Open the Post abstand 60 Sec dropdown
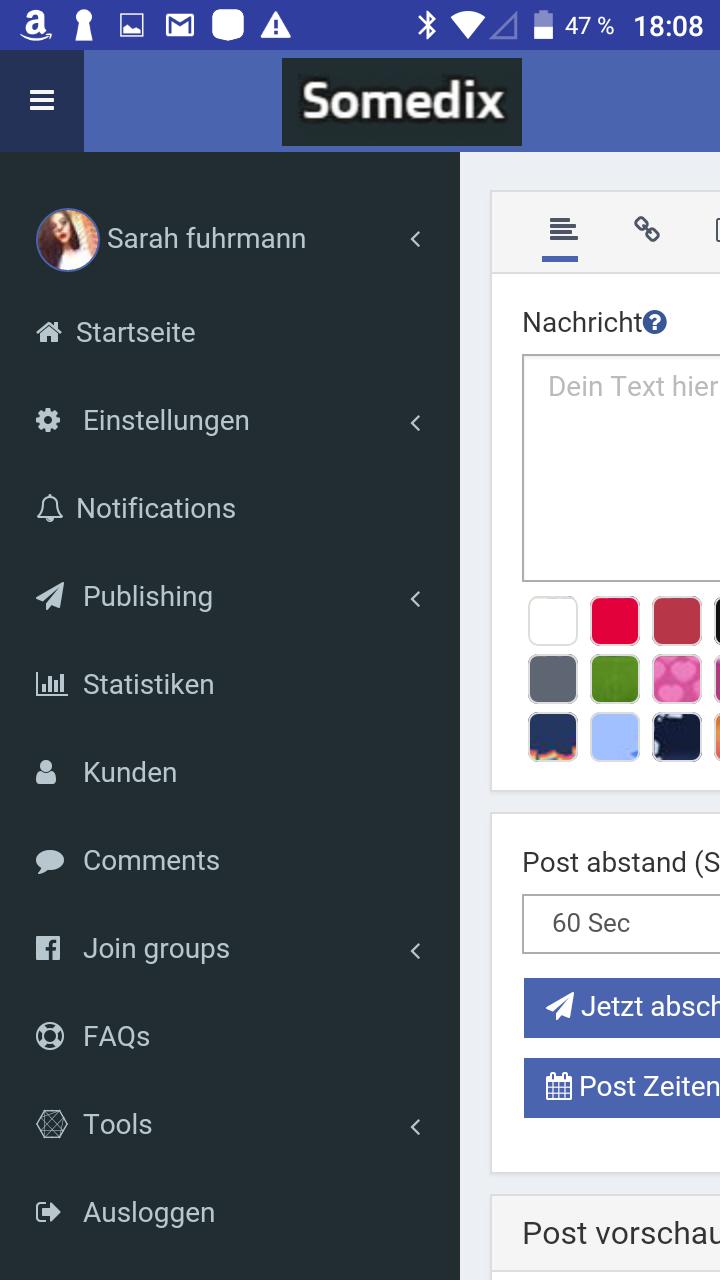Image resolution: width=720 pixels, height=1280 pixels. [x=620, y=923]
